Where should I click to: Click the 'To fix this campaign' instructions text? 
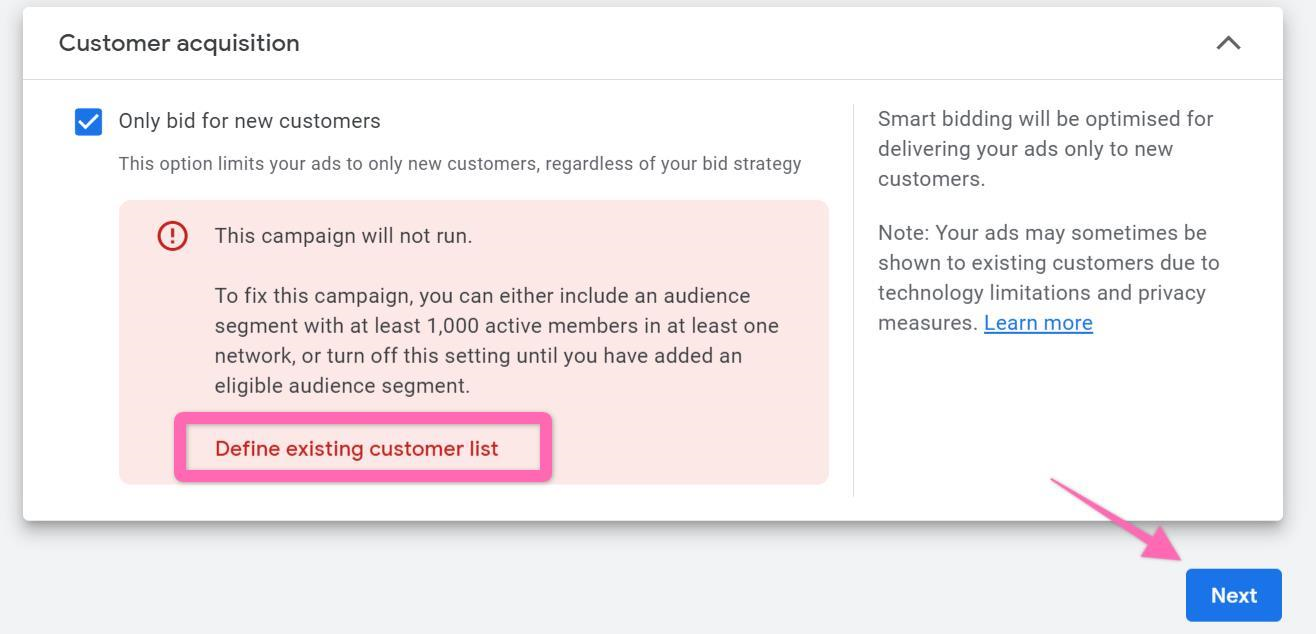pyautogui.click(x=496, y=341)
